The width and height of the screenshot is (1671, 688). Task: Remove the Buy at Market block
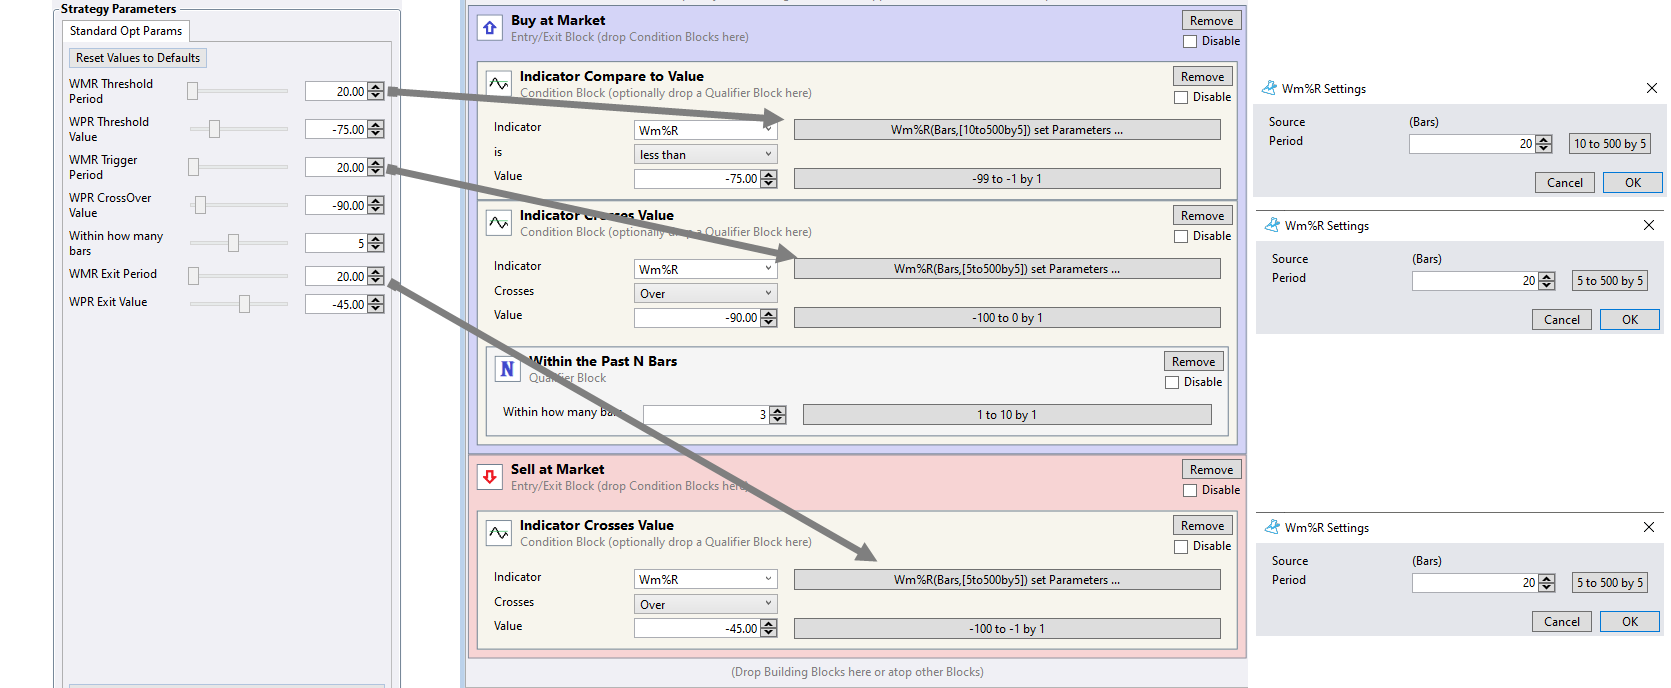click(x=1211, y=20)
